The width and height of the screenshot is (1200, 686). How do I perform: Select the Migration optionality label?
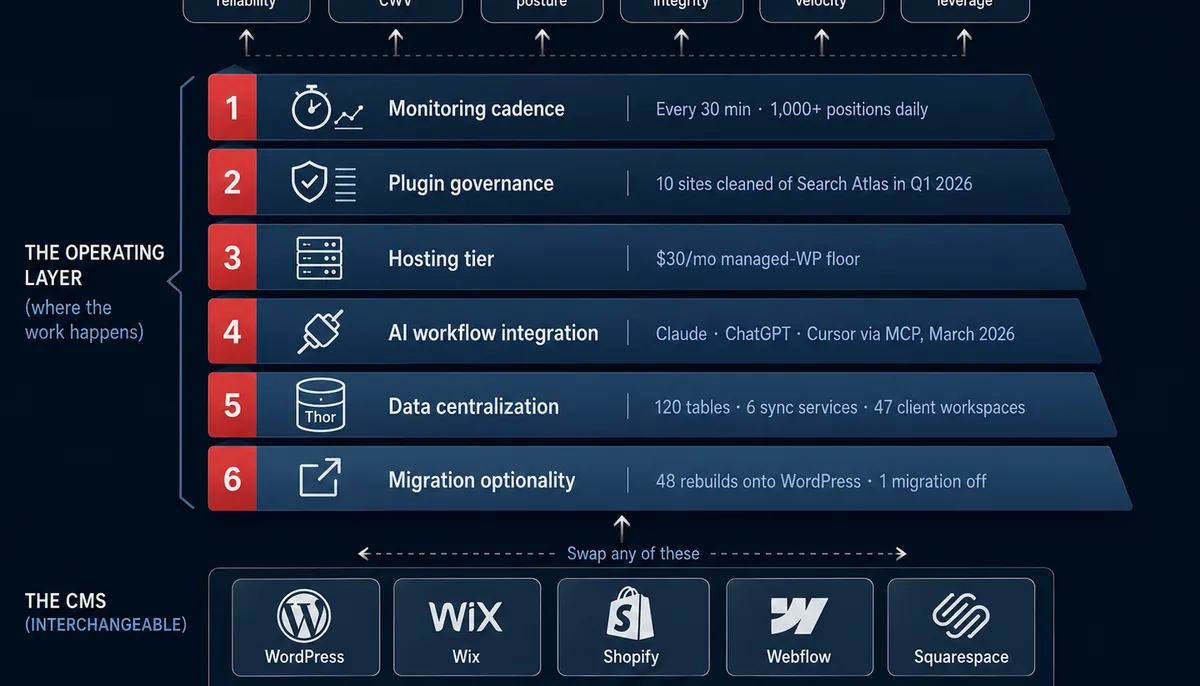click(x=482, y=481)
